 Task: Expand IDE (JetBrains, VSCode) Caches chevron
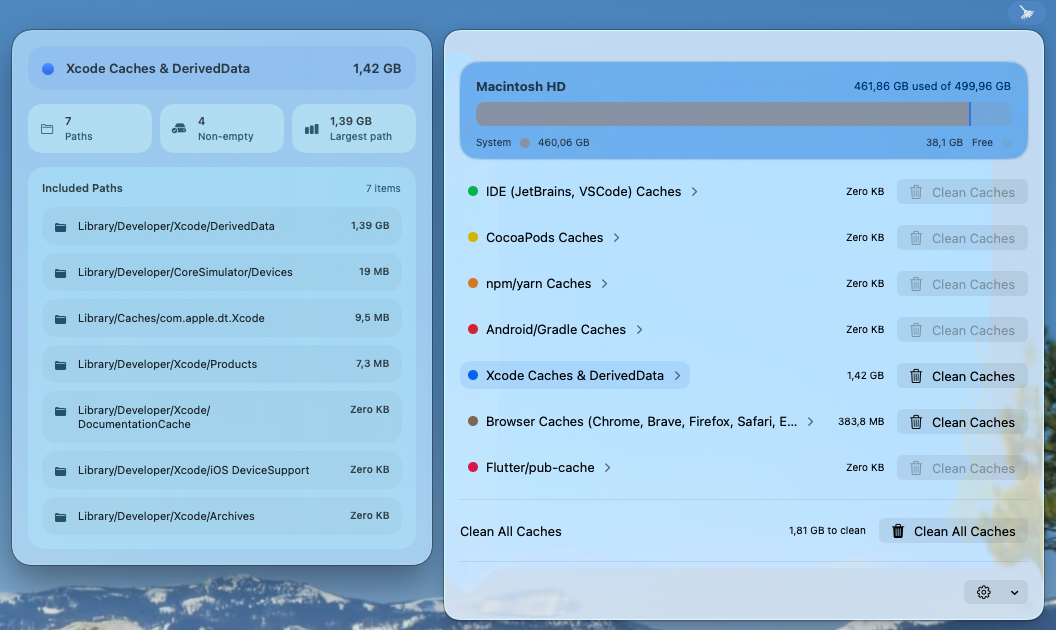click(695, 192)
